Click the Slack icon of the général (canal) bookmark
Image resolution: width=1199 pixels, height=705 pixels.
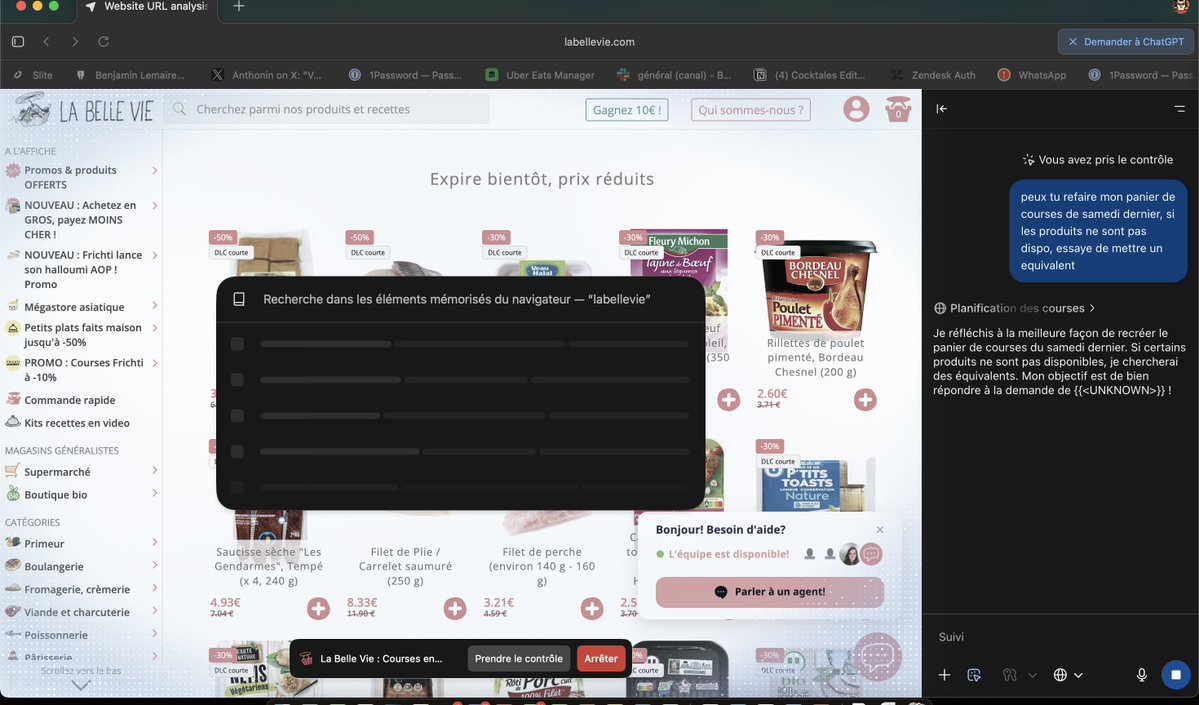click(x=623, y=75)
